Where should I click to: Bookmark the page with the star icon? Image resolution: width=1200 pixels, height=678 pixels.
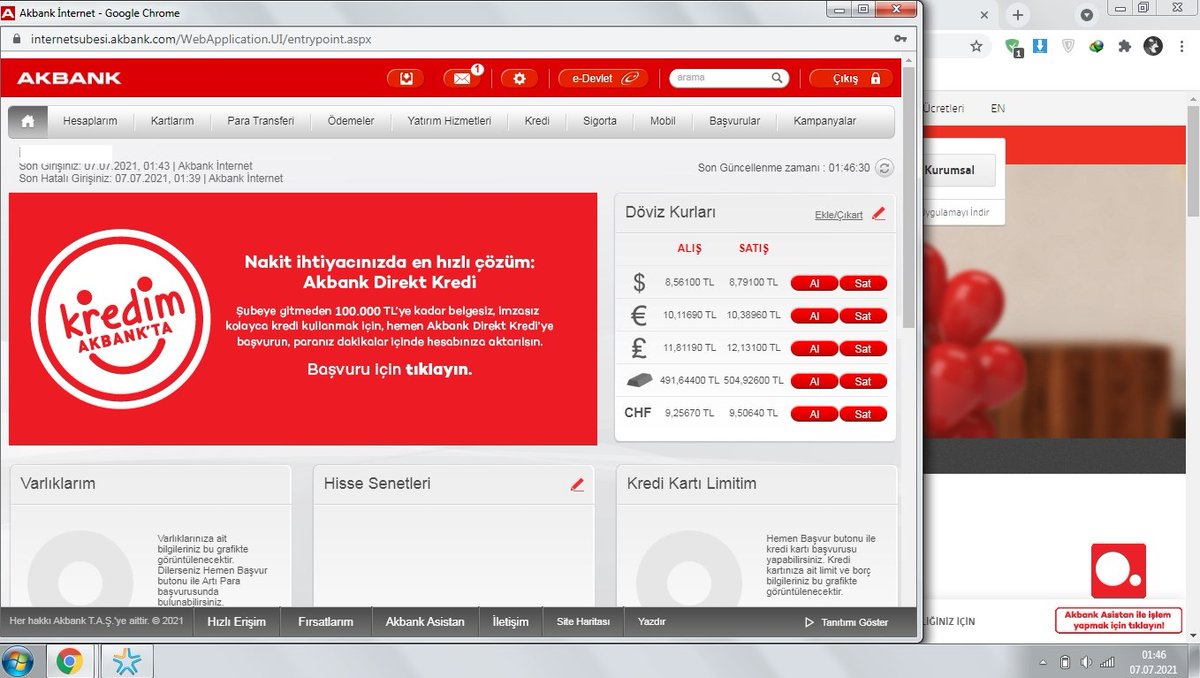(x=976, y=46)
